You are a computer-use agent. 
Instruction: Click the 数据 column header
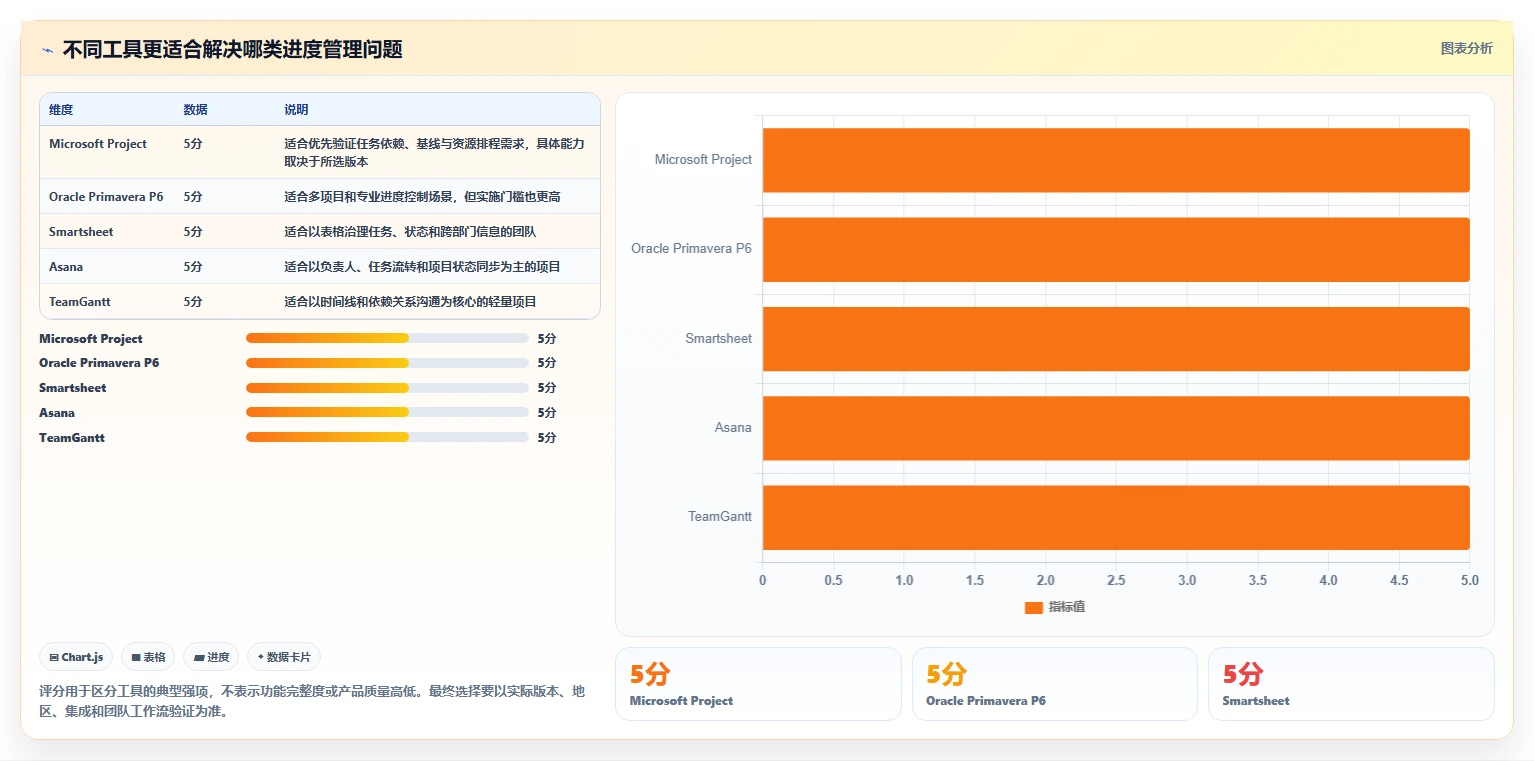tap(196, 110)
